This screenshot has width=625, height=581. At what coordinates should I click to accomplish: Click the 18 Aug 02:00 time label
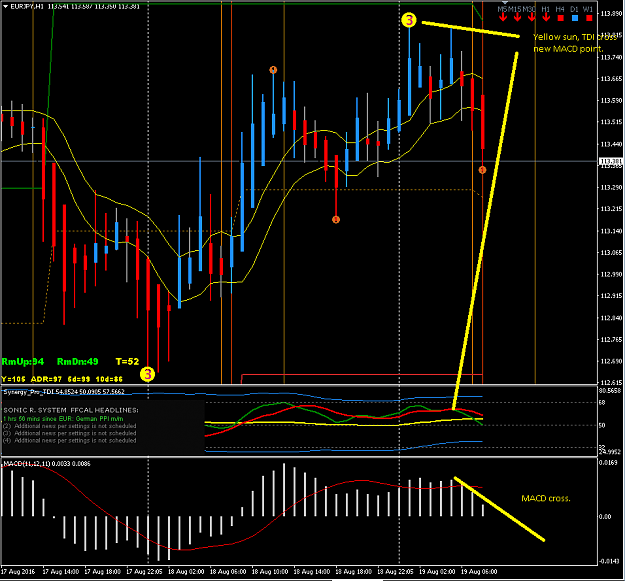tap(186, 572)
